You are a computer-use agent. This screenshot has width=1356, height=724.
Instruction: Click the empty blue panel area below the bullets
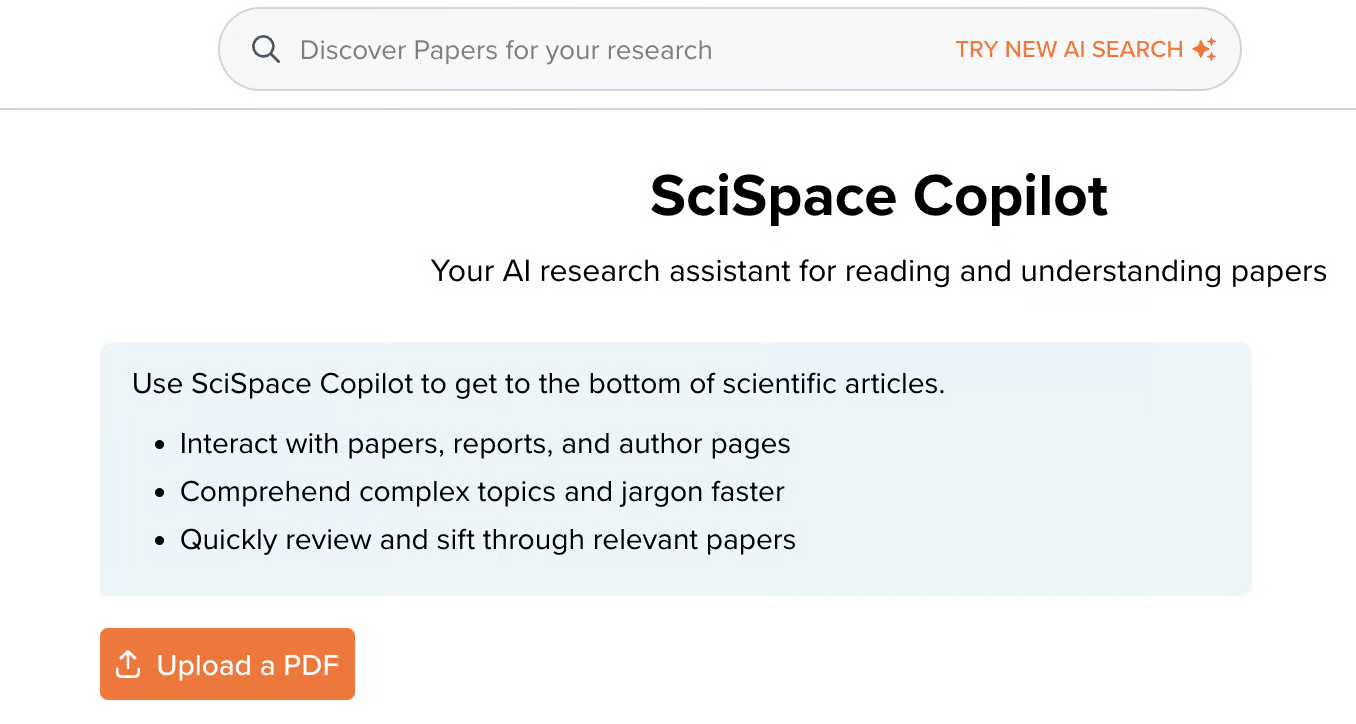pos(675,576)
